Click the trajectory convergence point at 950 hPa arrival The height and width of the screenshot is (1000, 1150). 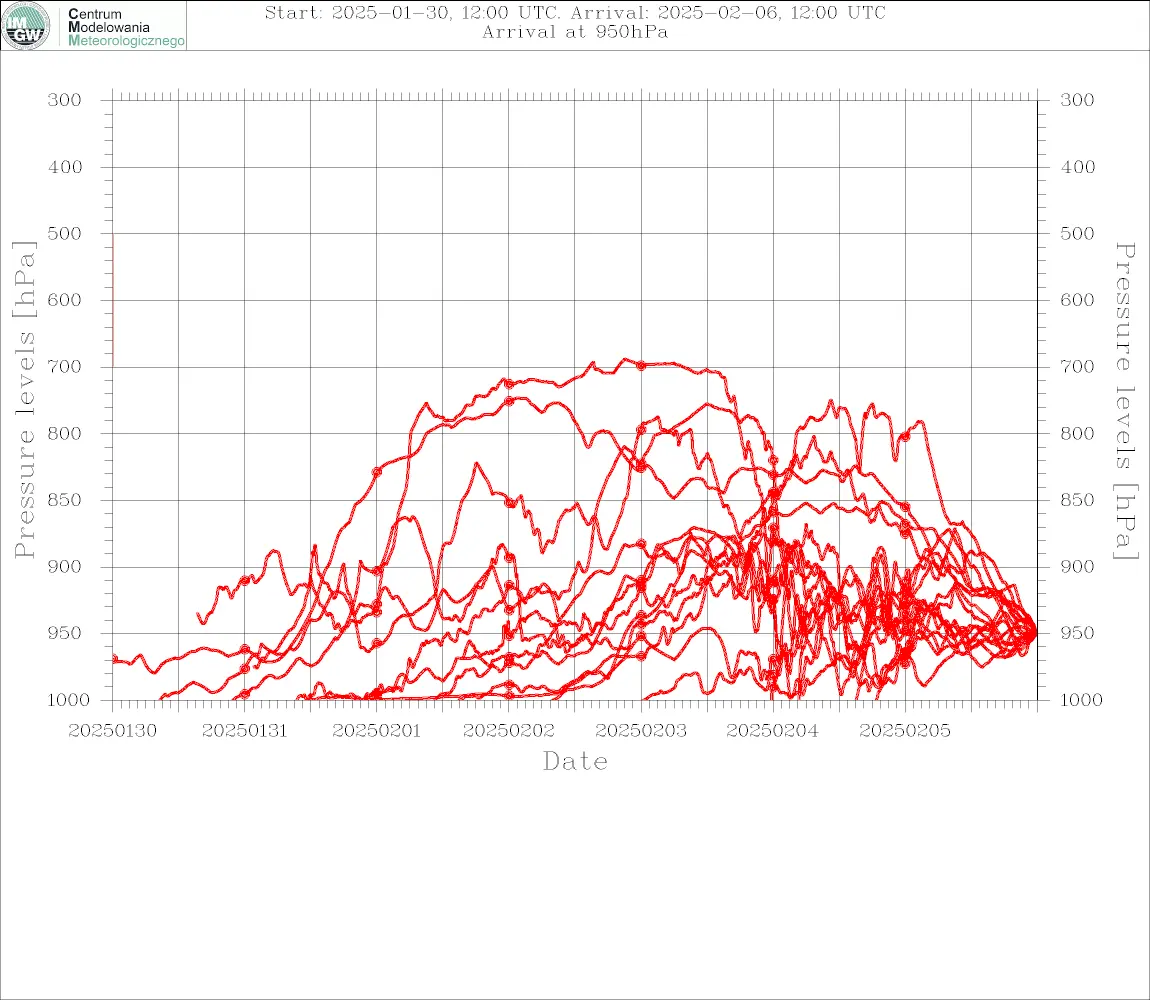tap(1033, 631)
